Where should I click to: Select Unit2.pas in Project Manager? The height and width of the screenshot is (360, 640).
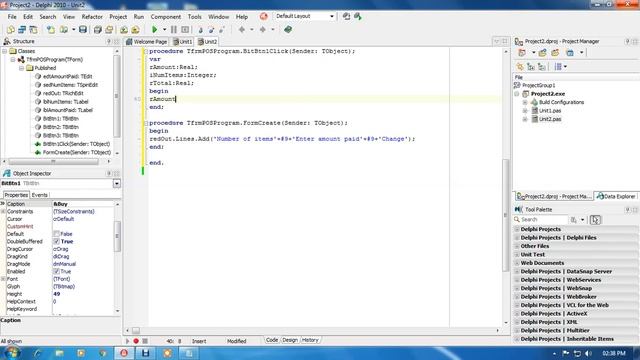[550, 119]
